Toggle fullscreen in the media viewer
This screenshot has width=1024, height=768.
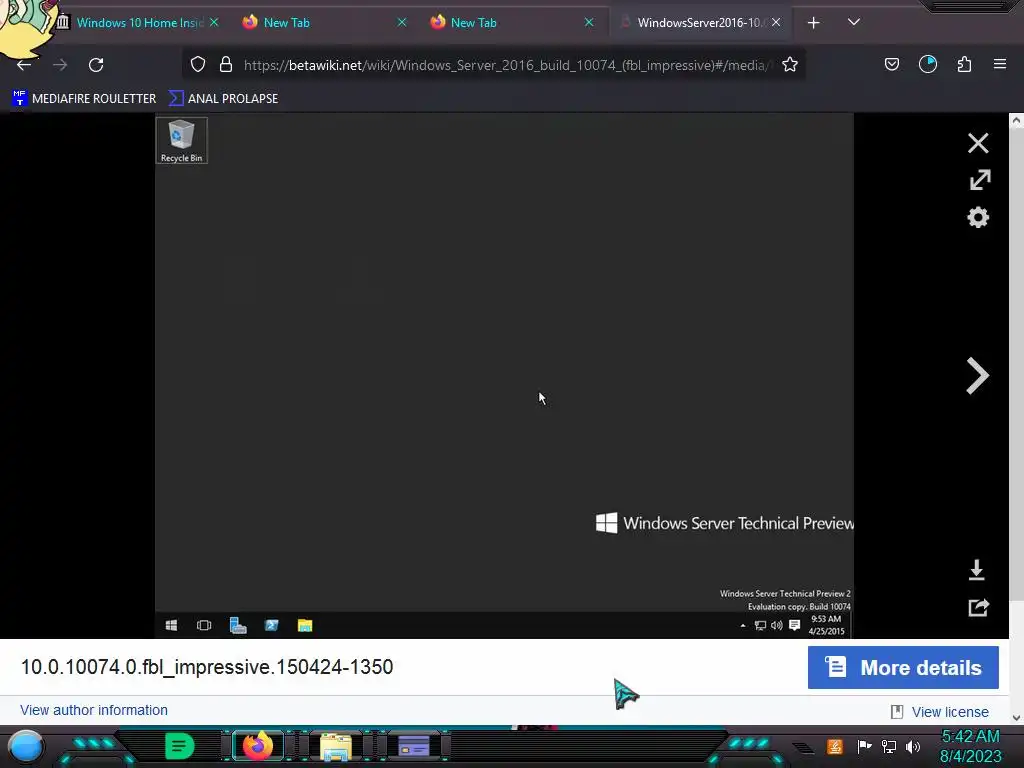(980, 180)
